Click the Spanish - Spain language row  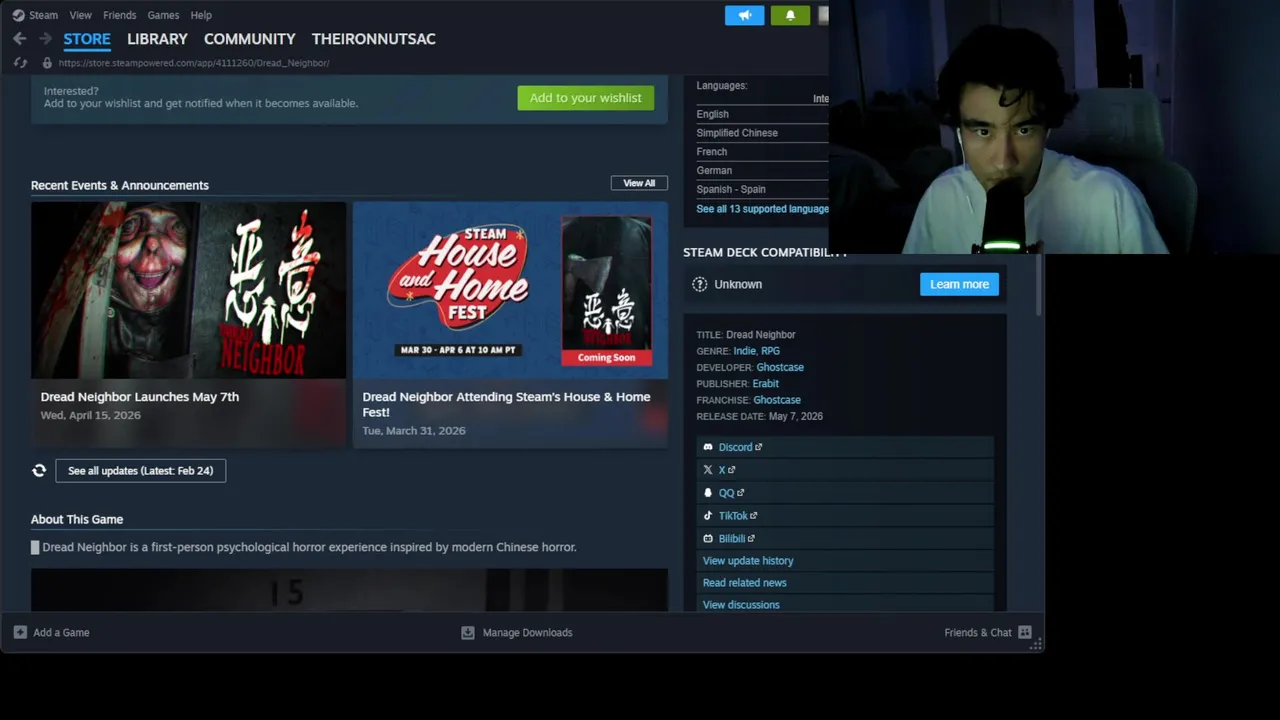tap(762, 189)
